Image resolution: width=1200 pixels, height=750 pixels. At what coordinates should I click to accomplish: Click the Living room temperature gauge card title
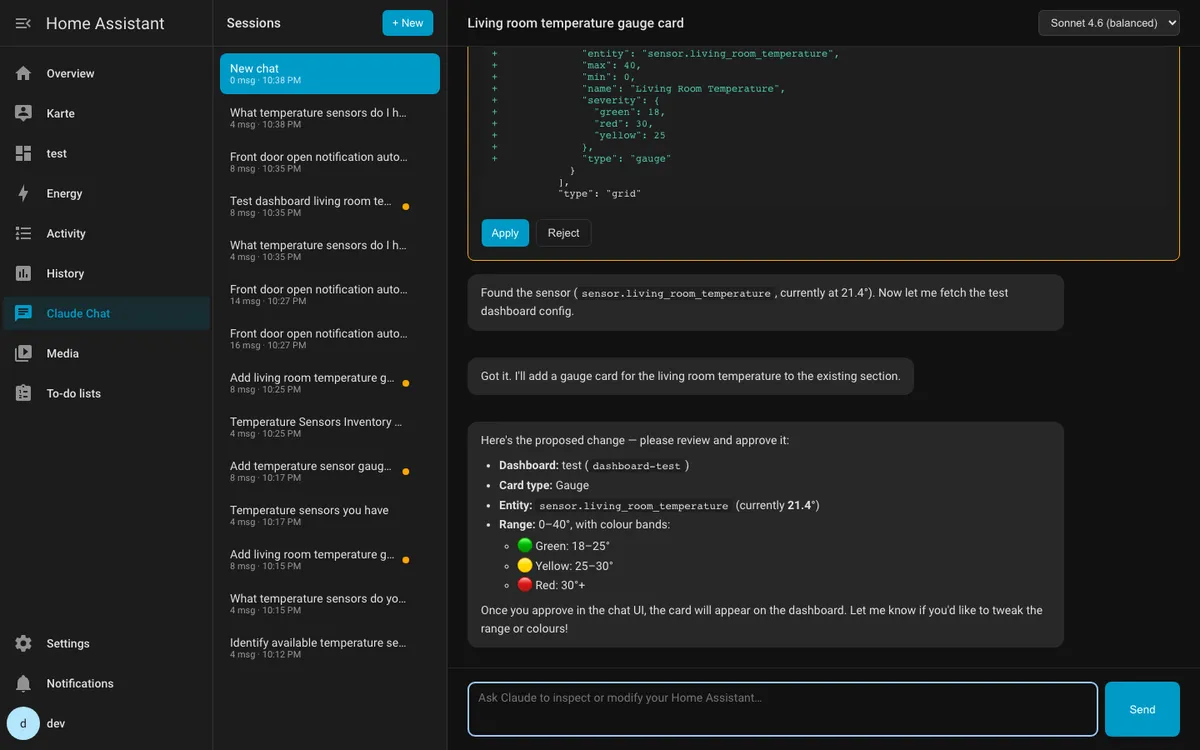pos(576,23)
